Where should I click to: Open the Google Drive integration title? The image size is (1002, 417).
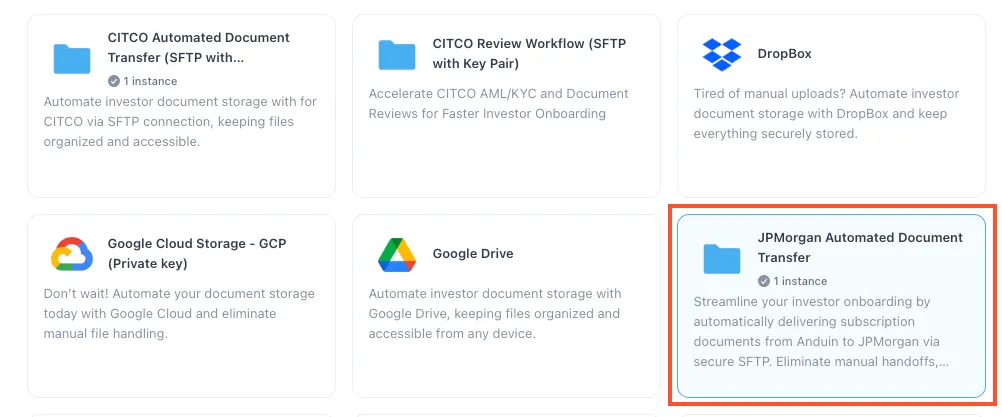pyautogui.click(x=473, y=254)
